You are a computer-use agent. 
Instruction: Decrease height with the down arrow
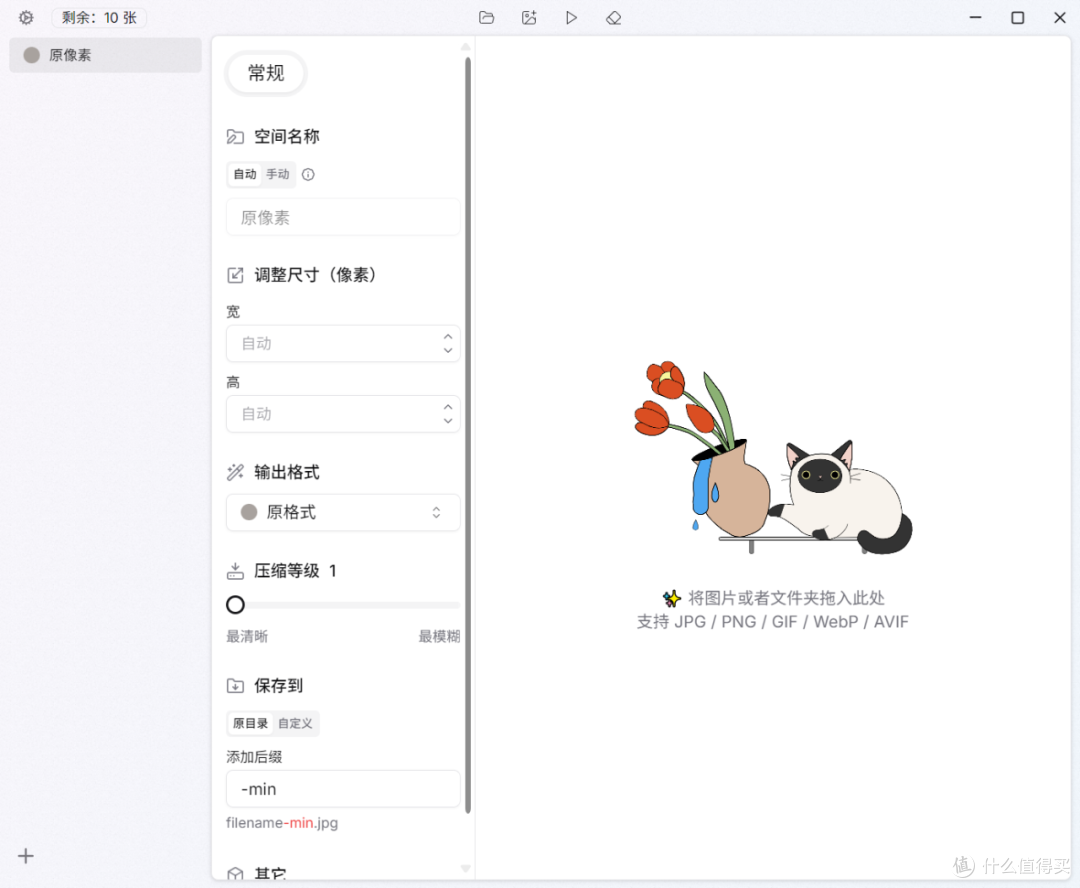(x=448, y=421)
